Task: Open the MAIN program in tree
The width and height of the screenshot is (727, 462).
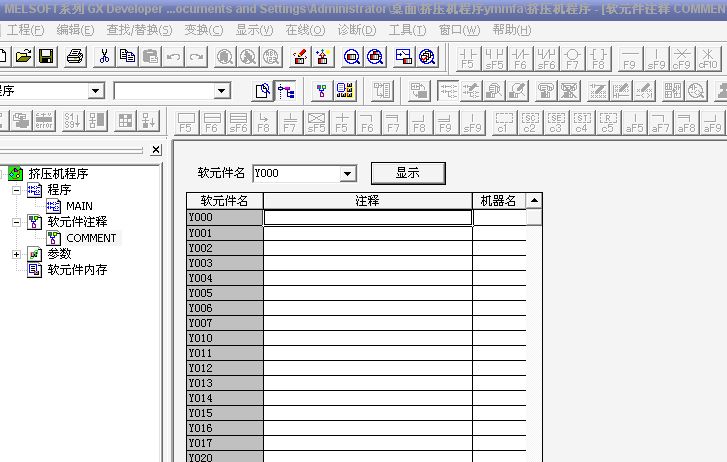Action: [x=79, y=206]
